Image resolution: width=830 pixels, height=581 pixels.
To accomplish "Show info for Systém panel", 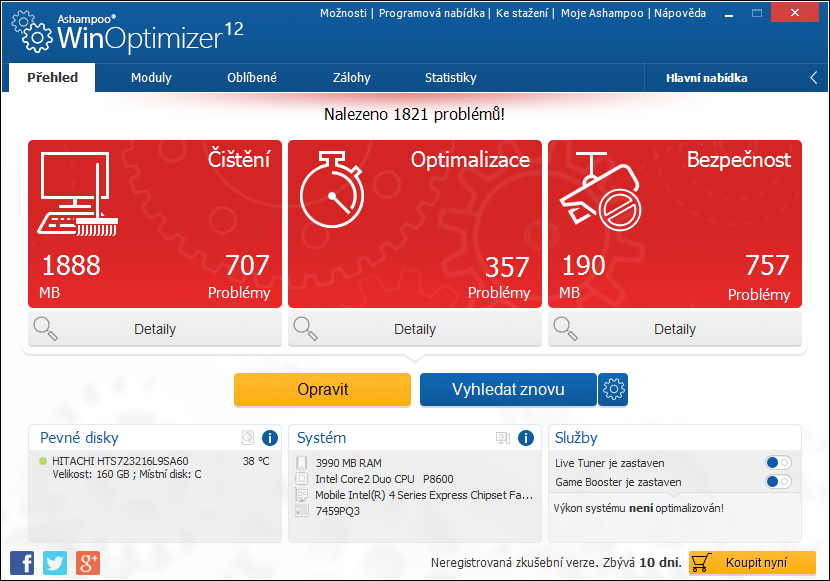I will tap(526, 438).
